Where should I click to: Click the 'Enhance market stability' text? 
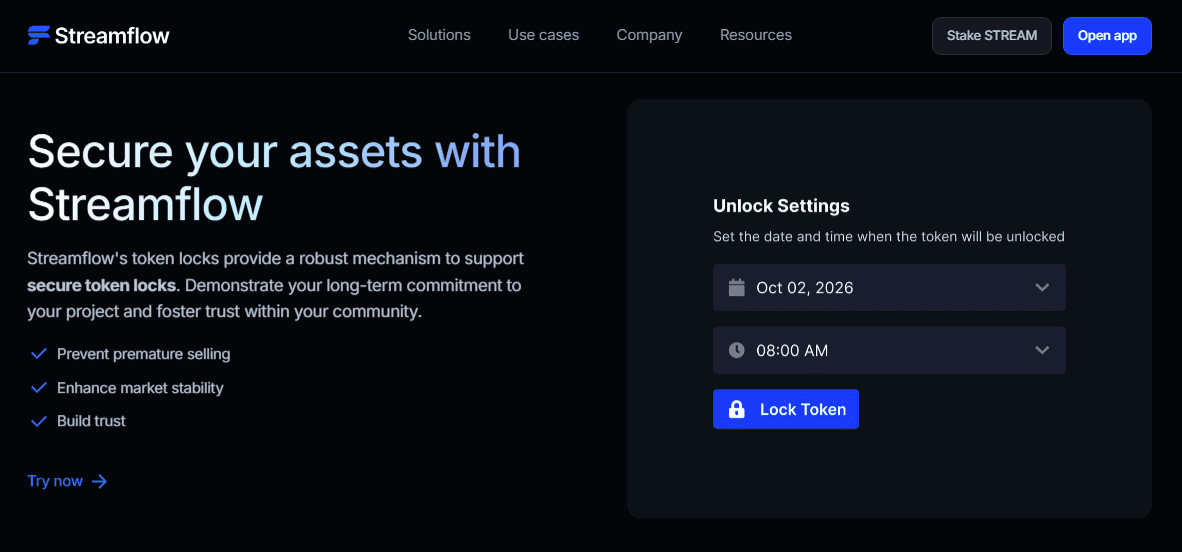point(140,388)
